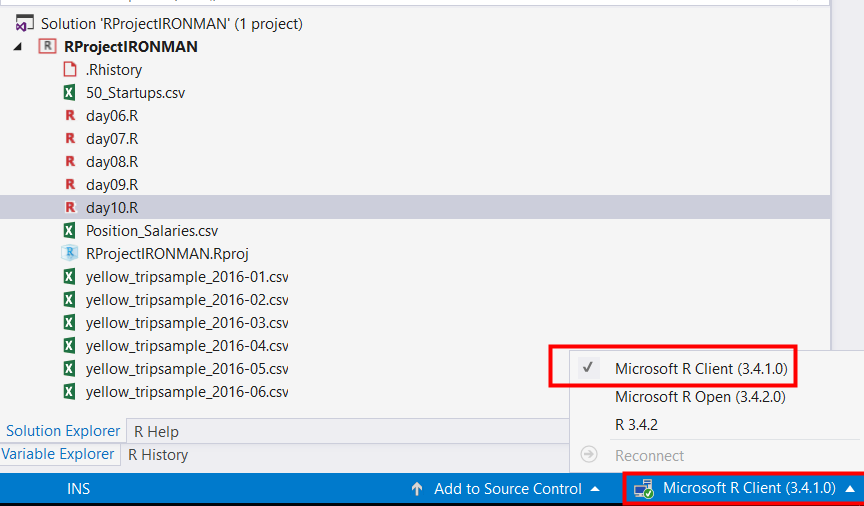The width and height of the screenshot is (864, 506).
Task: Open the Add to Source Control dropdown arrow
Action: [x=595, y=489]
